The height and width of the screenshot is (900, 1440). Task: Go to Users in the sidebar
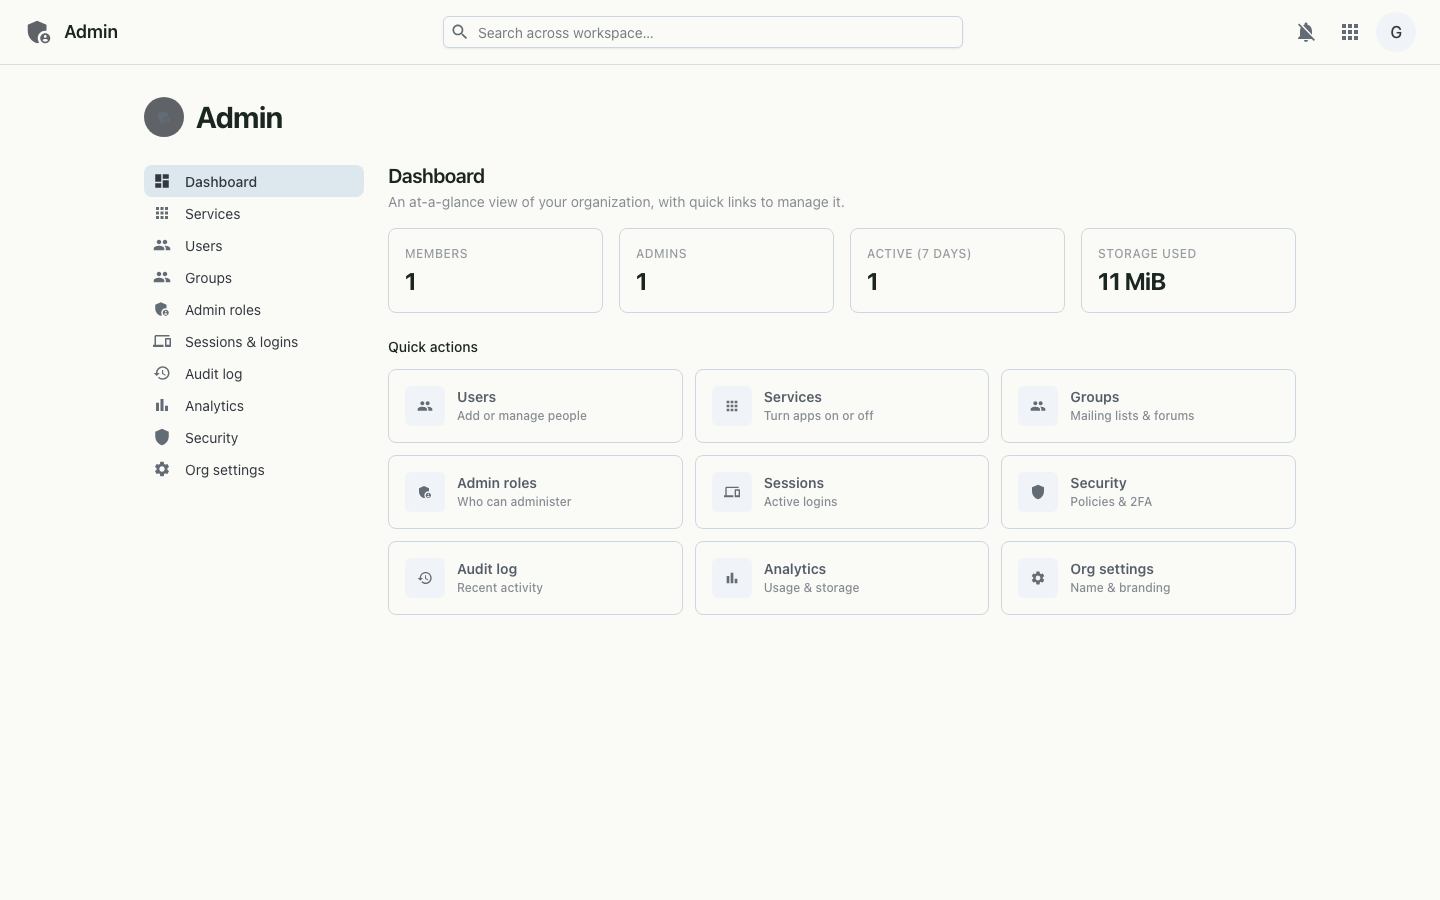pyautogui.click(x=254, y=245)
